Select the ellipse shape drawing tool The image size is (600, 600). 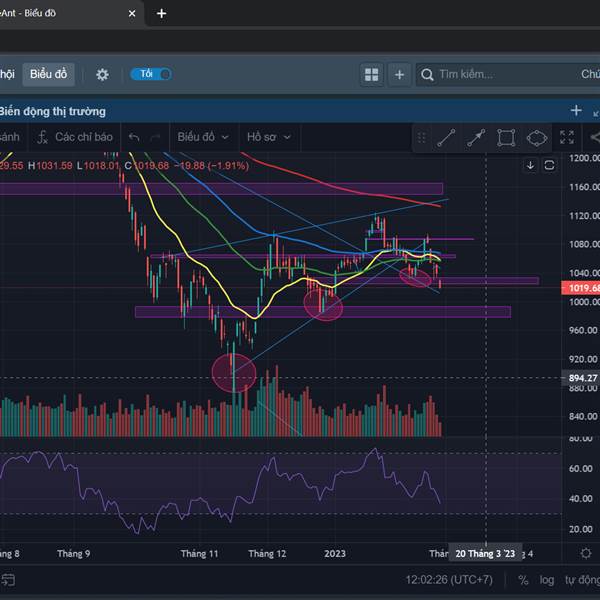click(537, 138)
